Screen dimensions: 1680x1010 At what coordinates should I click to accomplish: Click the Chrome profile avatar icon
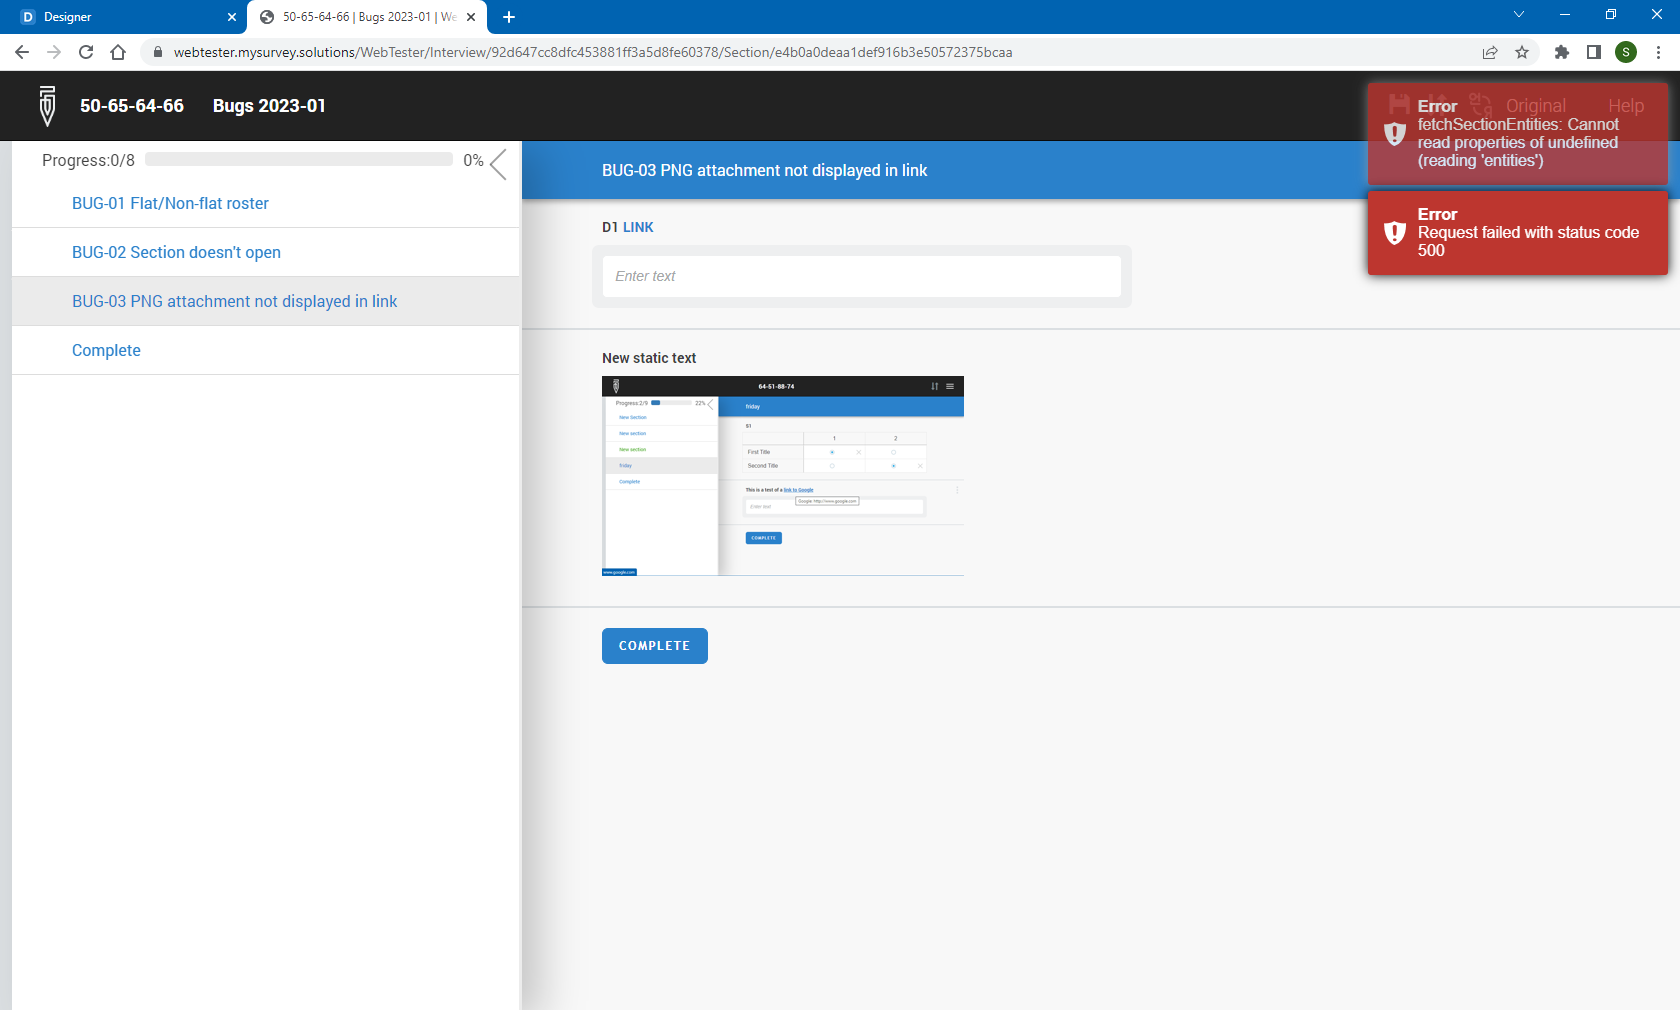tap(1626, 52)
